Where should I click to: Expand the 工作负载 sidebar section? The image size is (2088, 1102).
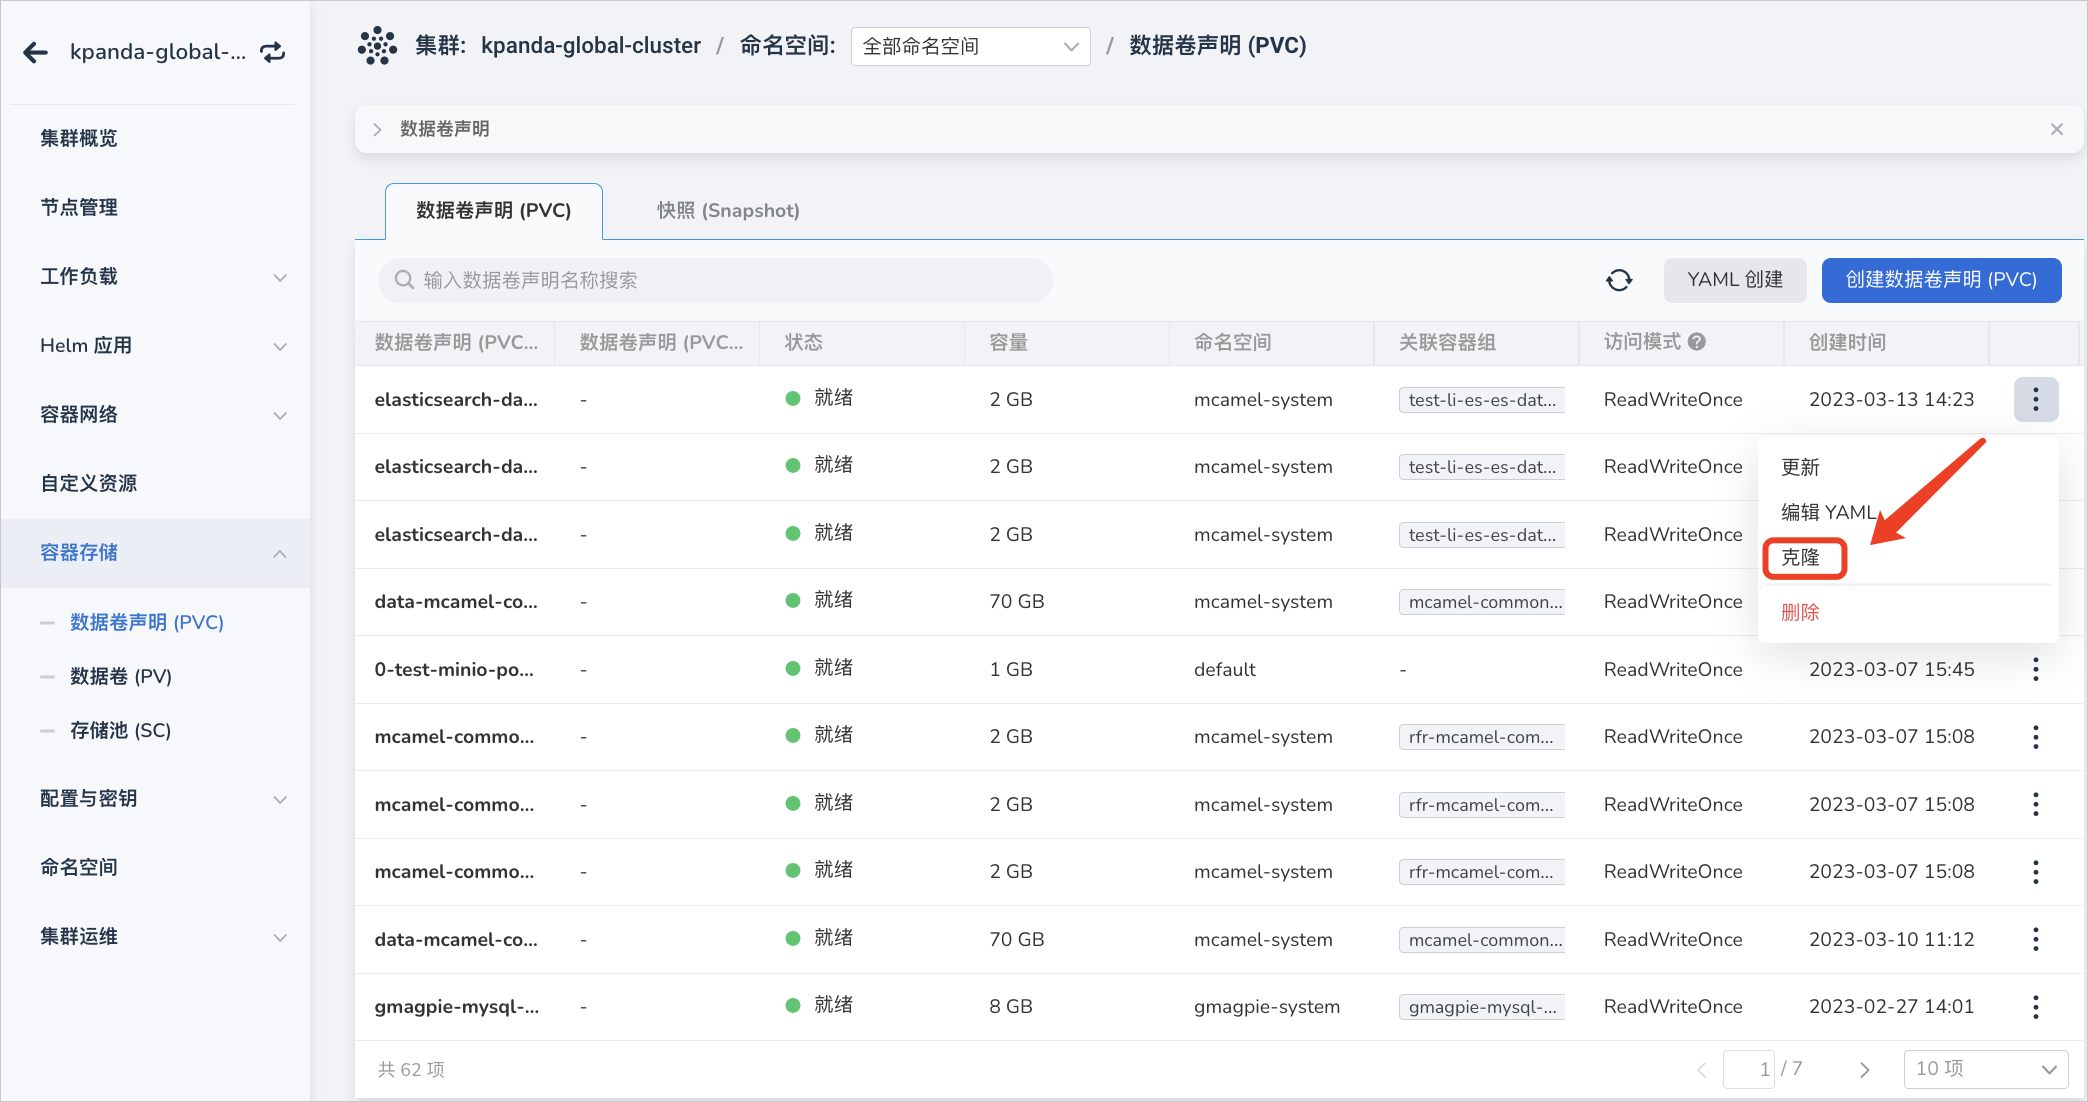point(280,277)
